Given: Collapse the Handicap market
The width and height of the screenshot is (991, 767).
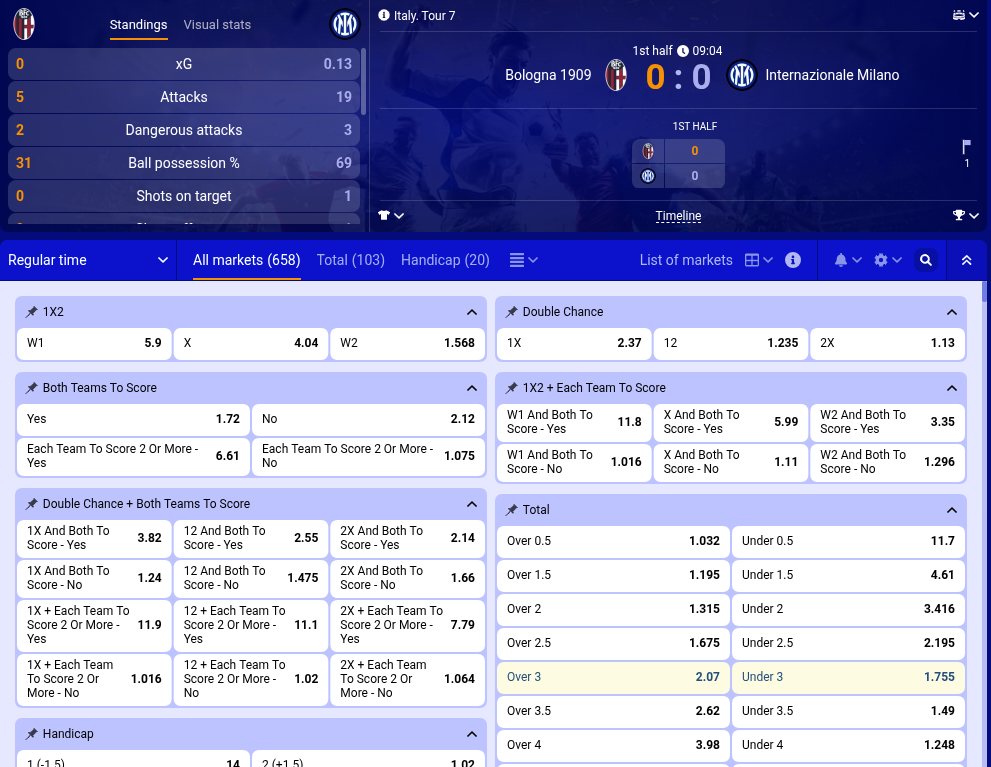Looking at the screenshot, I should (x=471, y=734).
